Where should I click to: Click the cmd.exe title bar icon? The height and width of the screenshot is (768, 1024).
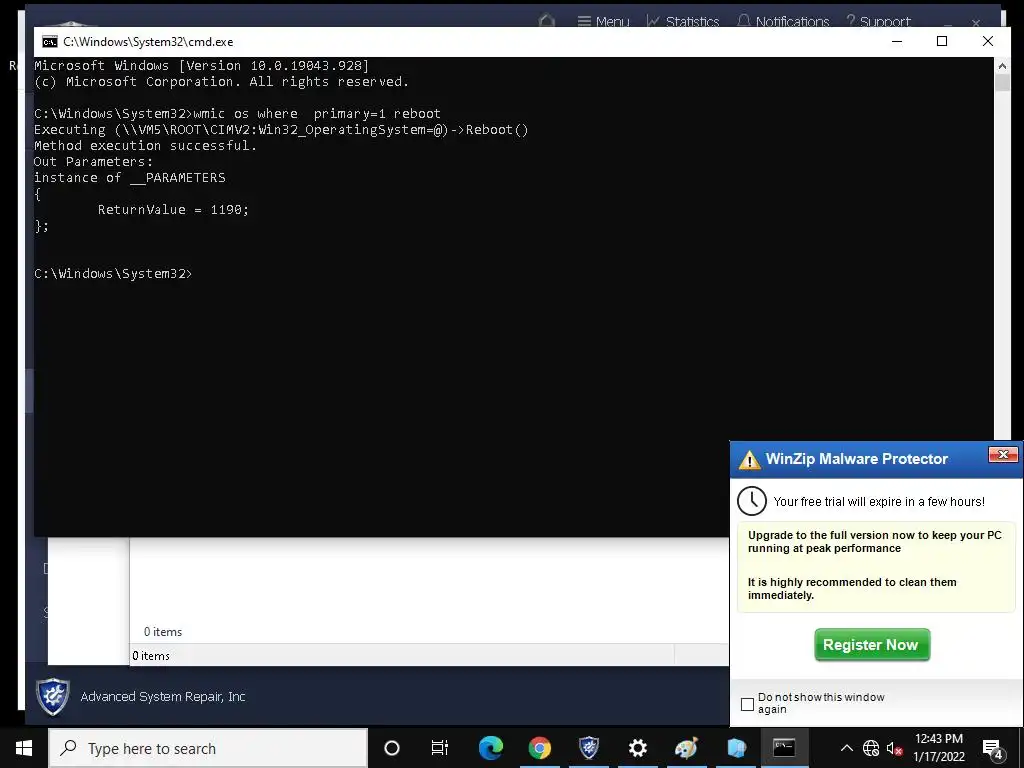tap(50, 42)
